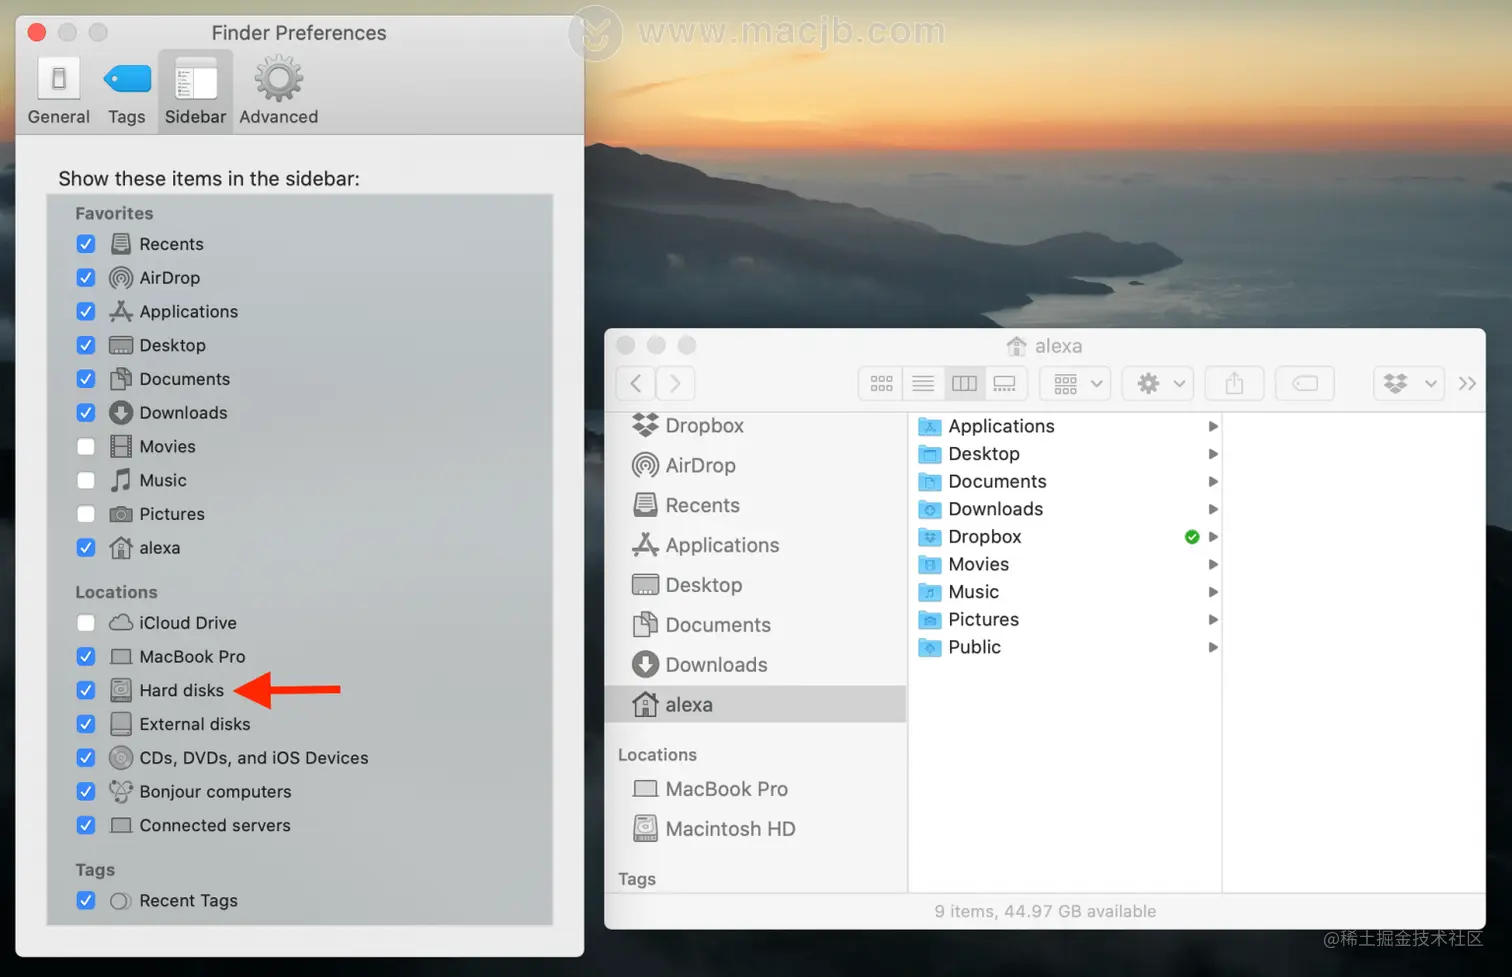Image resolution: width=1512 pixels, height=977 pixels.
Task: Toggle the alexa home checkbox
Action: tap(86, 548)
